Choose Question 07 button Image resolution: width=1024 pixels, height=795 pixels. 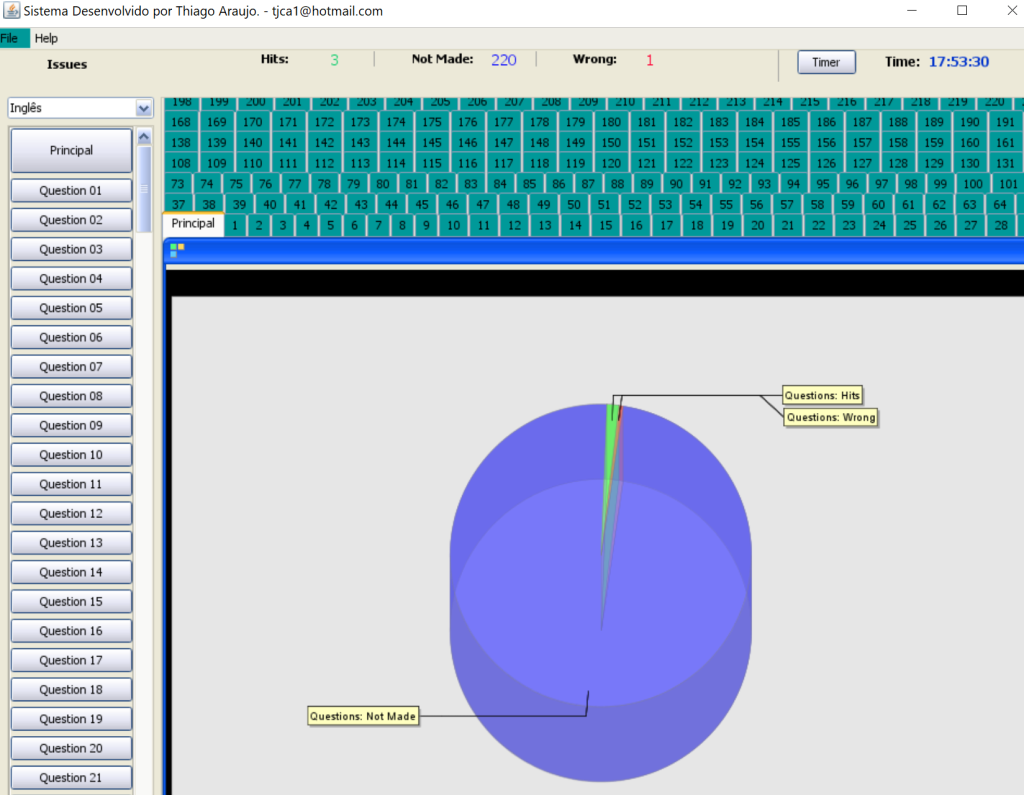pos(71,367)
